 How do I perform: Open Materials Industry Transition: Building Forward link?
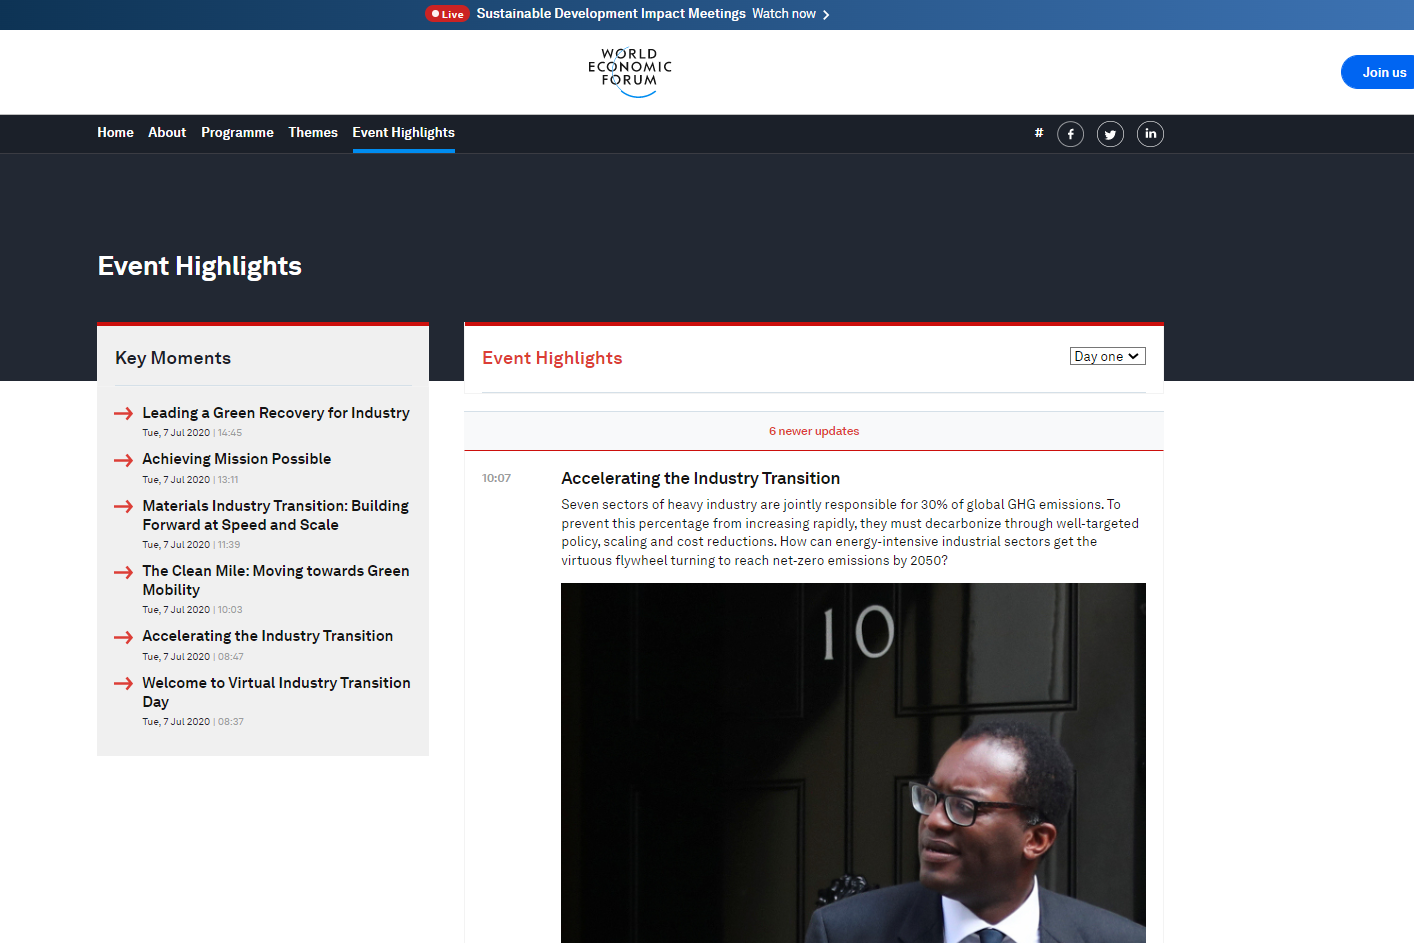pos(276,515)
